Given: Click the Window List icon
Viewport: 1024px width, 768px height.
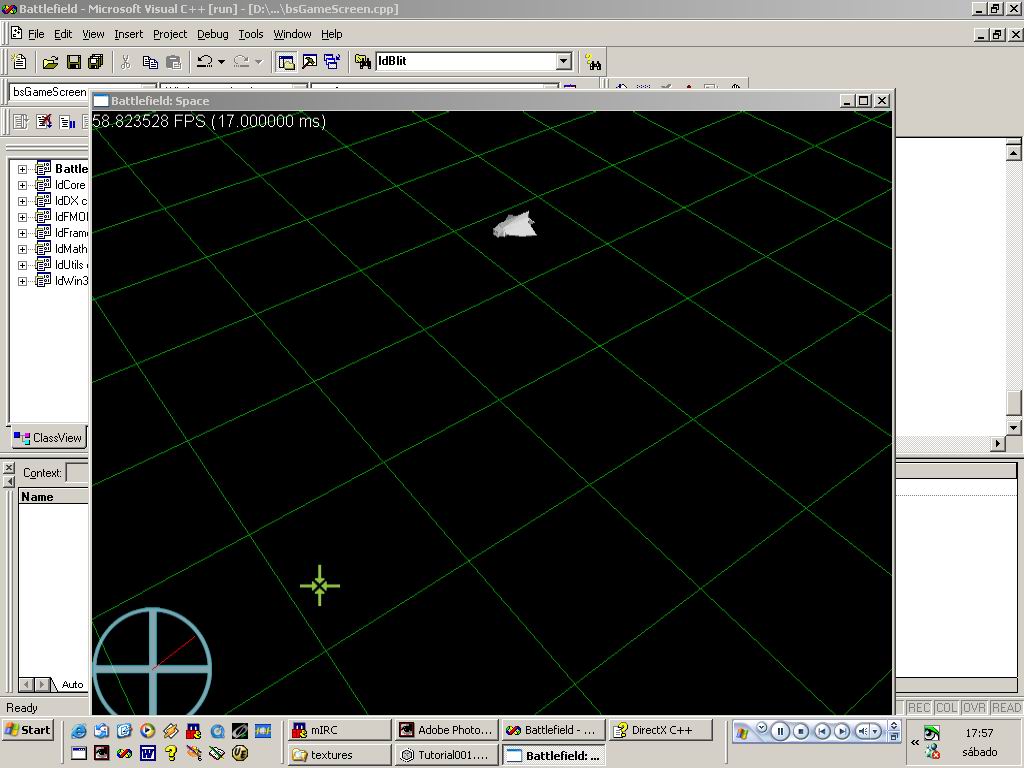Looking at the screenshot, I should 332,62.
